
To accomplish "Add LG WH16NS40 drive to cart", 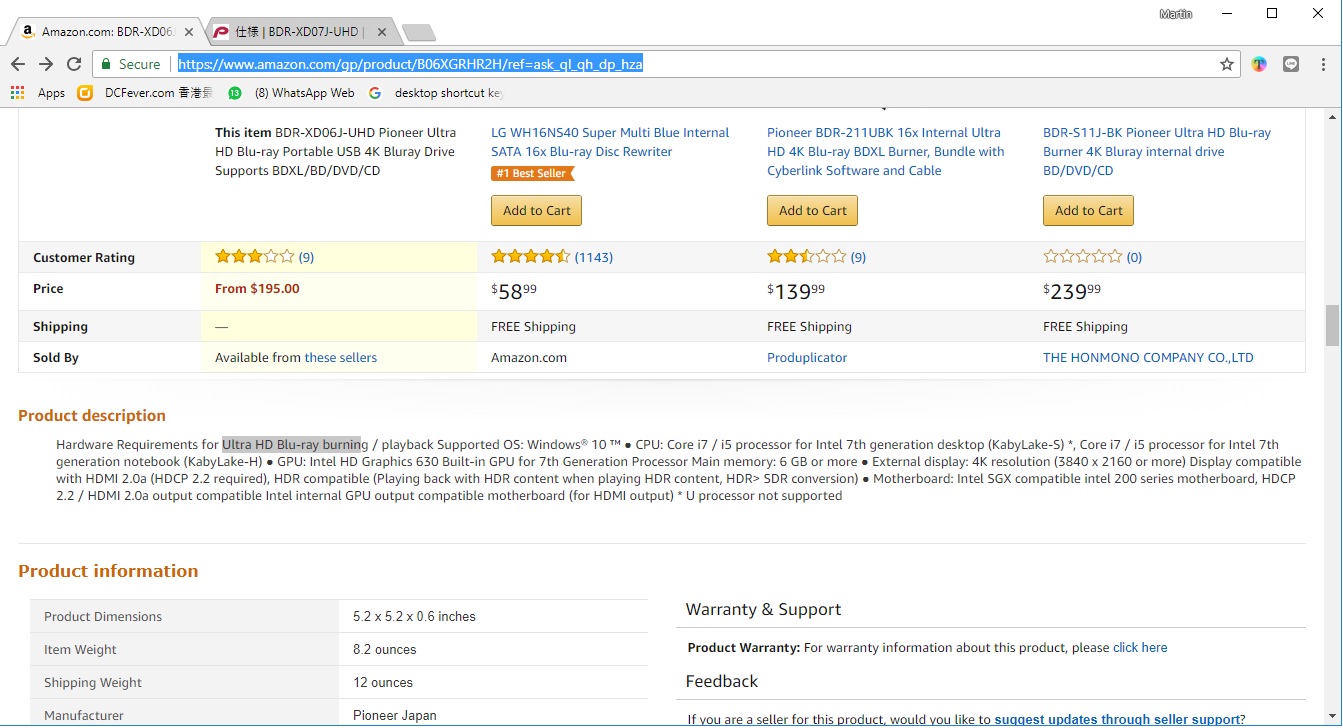I will click(537, 211).
